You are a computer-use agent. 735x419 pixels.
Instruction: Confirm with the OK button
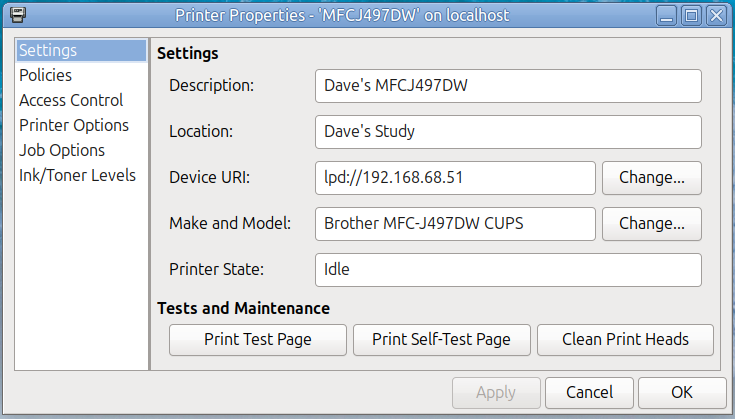click(x=682, y=392)
